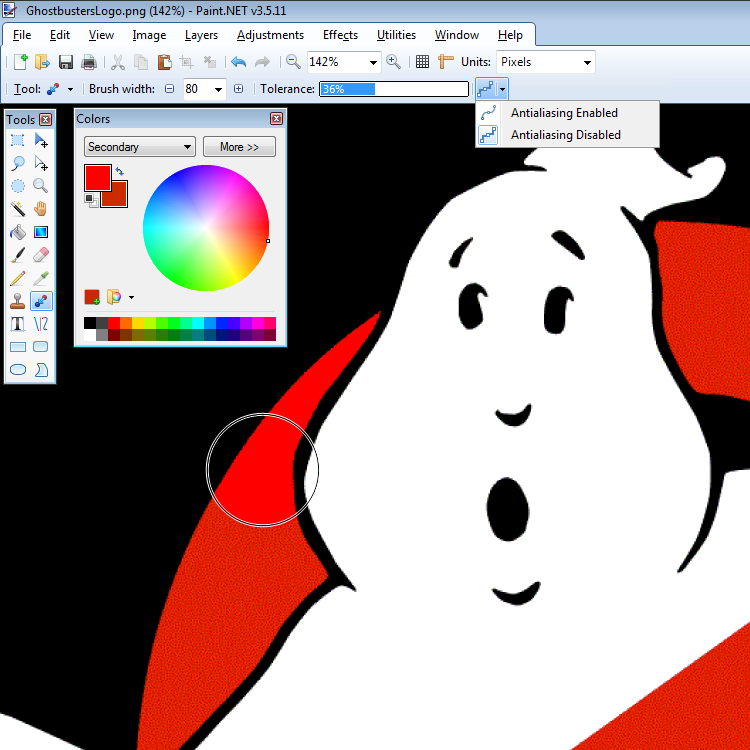
Task: Pick the Paintbrush tool
Action: click(x=18, y=254)
